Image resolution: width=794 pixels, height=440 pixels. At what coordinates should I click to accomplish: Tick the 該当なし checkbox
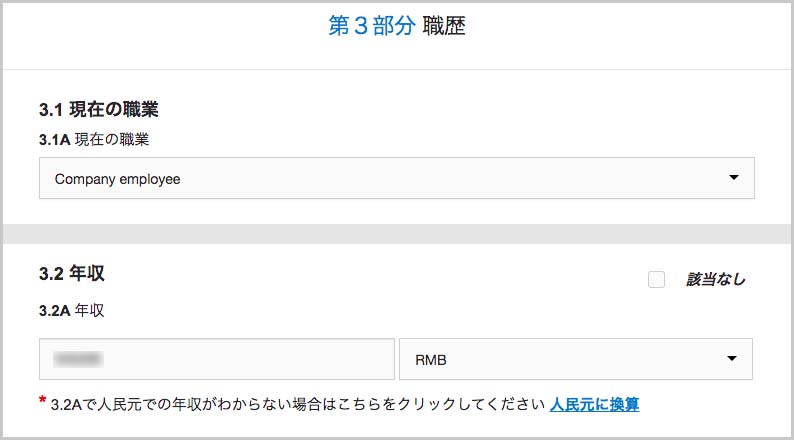tap(656, 279)
